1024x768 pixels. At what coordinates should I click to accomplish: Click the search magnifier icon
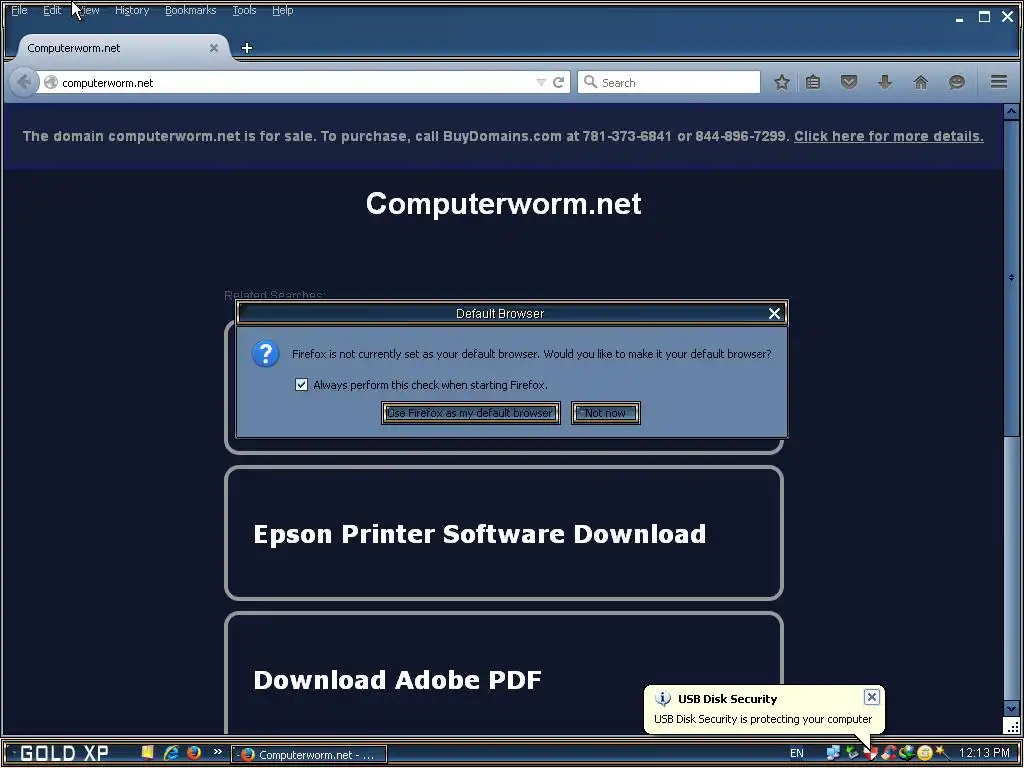click(590, 82)
